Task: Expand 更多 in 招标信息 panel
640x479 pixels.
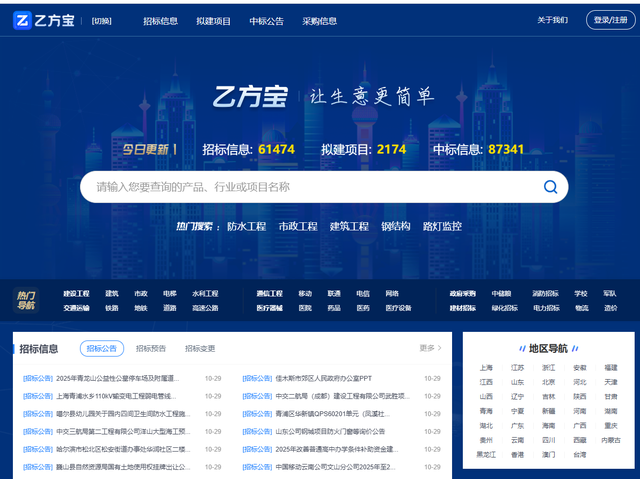Action: 430,348
